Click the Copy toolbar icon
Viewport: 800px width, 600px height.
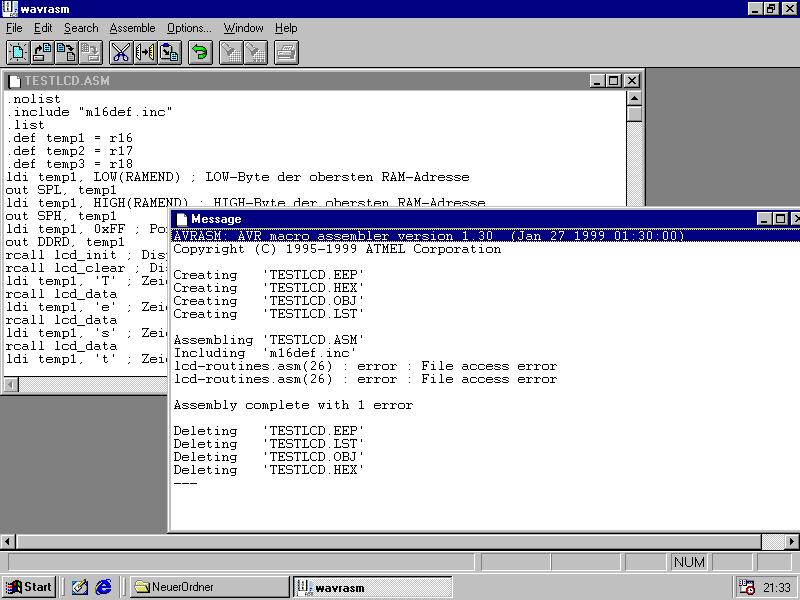[145, 53]
